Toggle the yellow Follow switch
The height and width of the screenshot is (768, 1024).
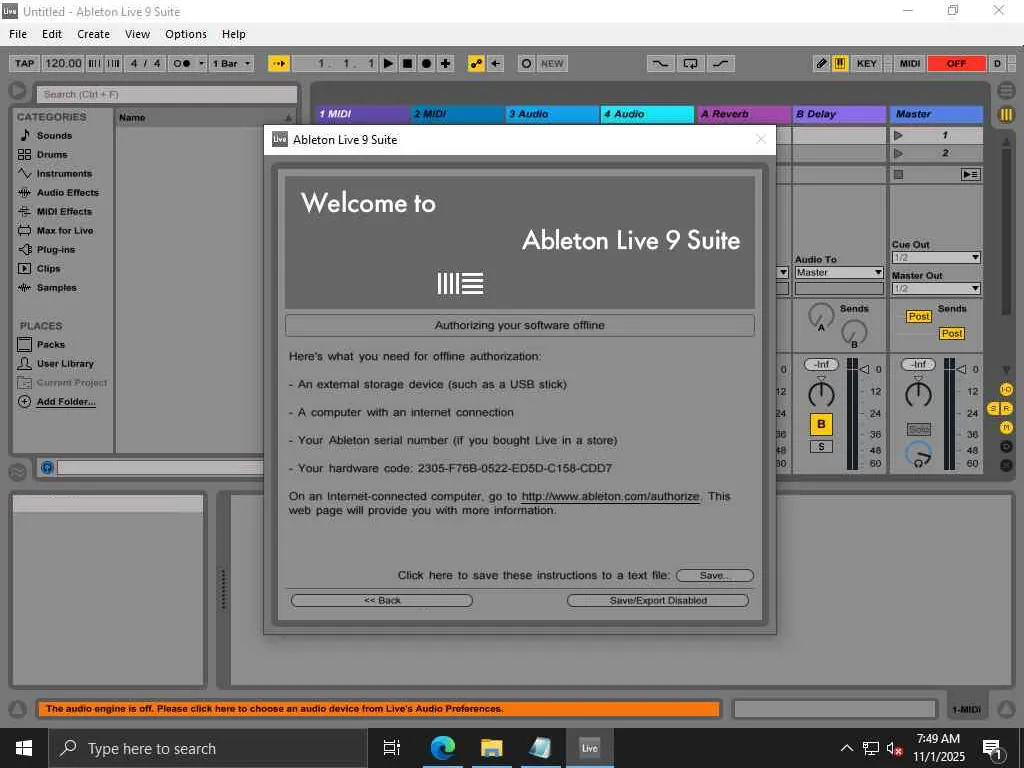[x=280, y=63]
